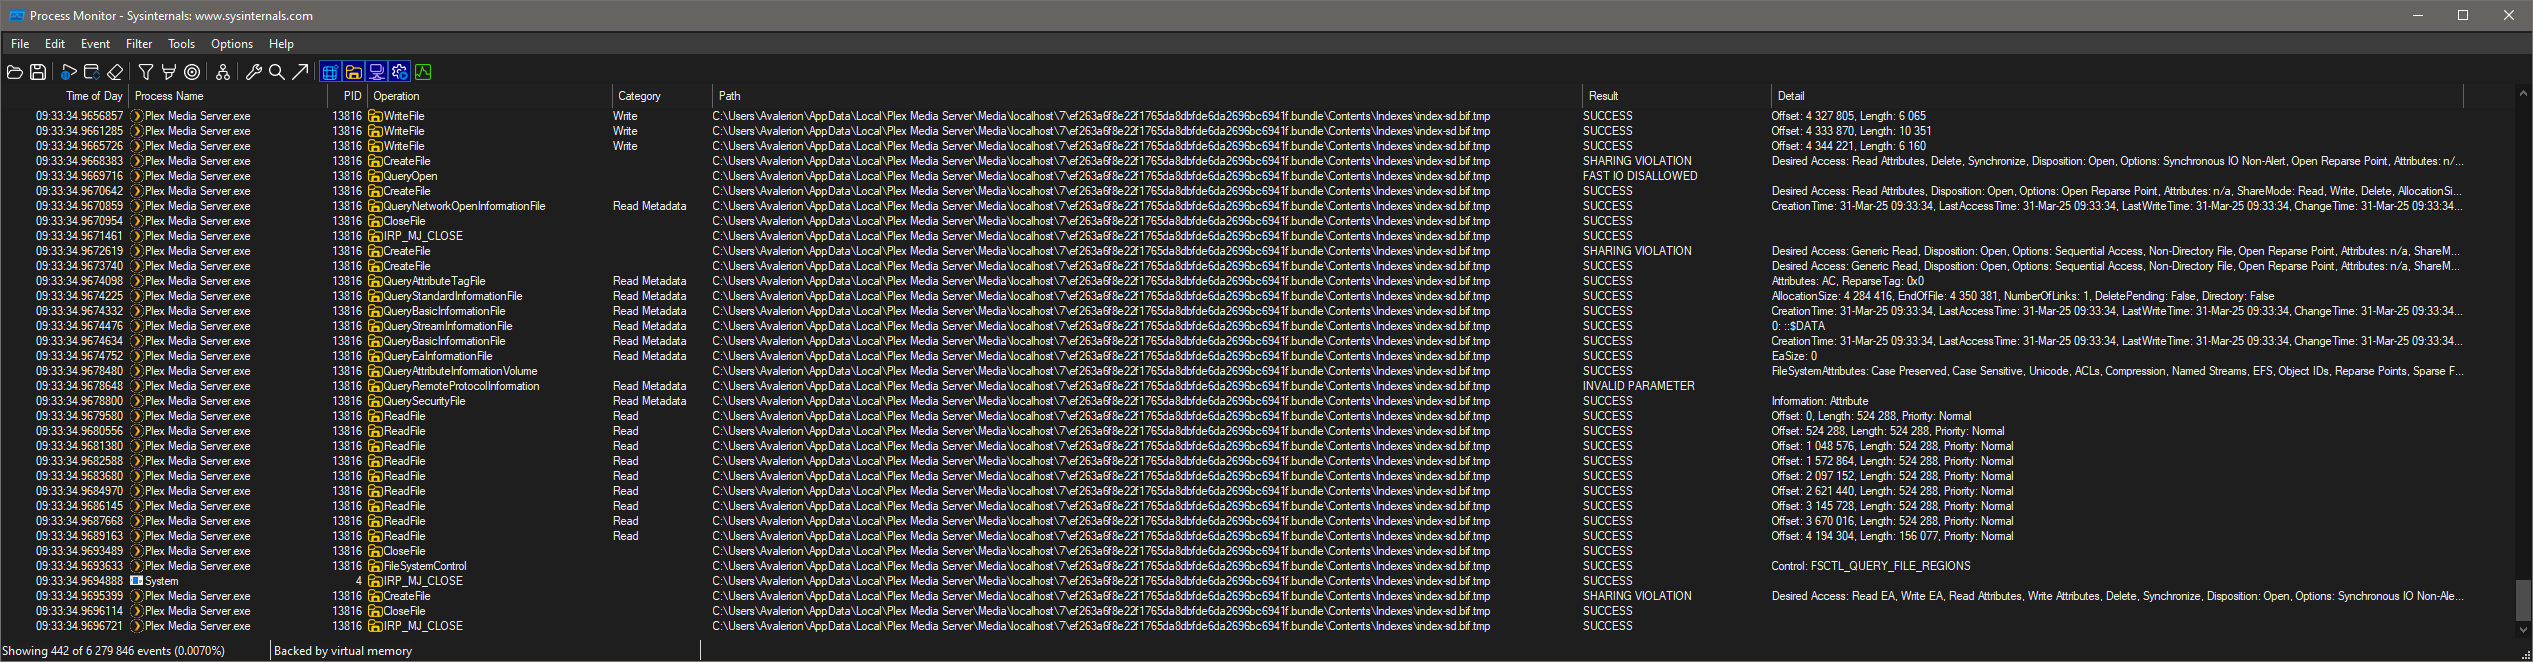Click timestamp 09:33:34.9696721
The width and height of the screenshot is (2533, 662).
coord(79,626)
